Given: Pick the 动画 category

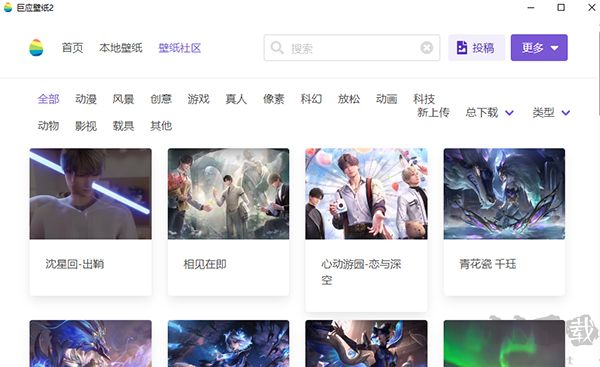Looking at the screenshot, I should tap(386, 99).
